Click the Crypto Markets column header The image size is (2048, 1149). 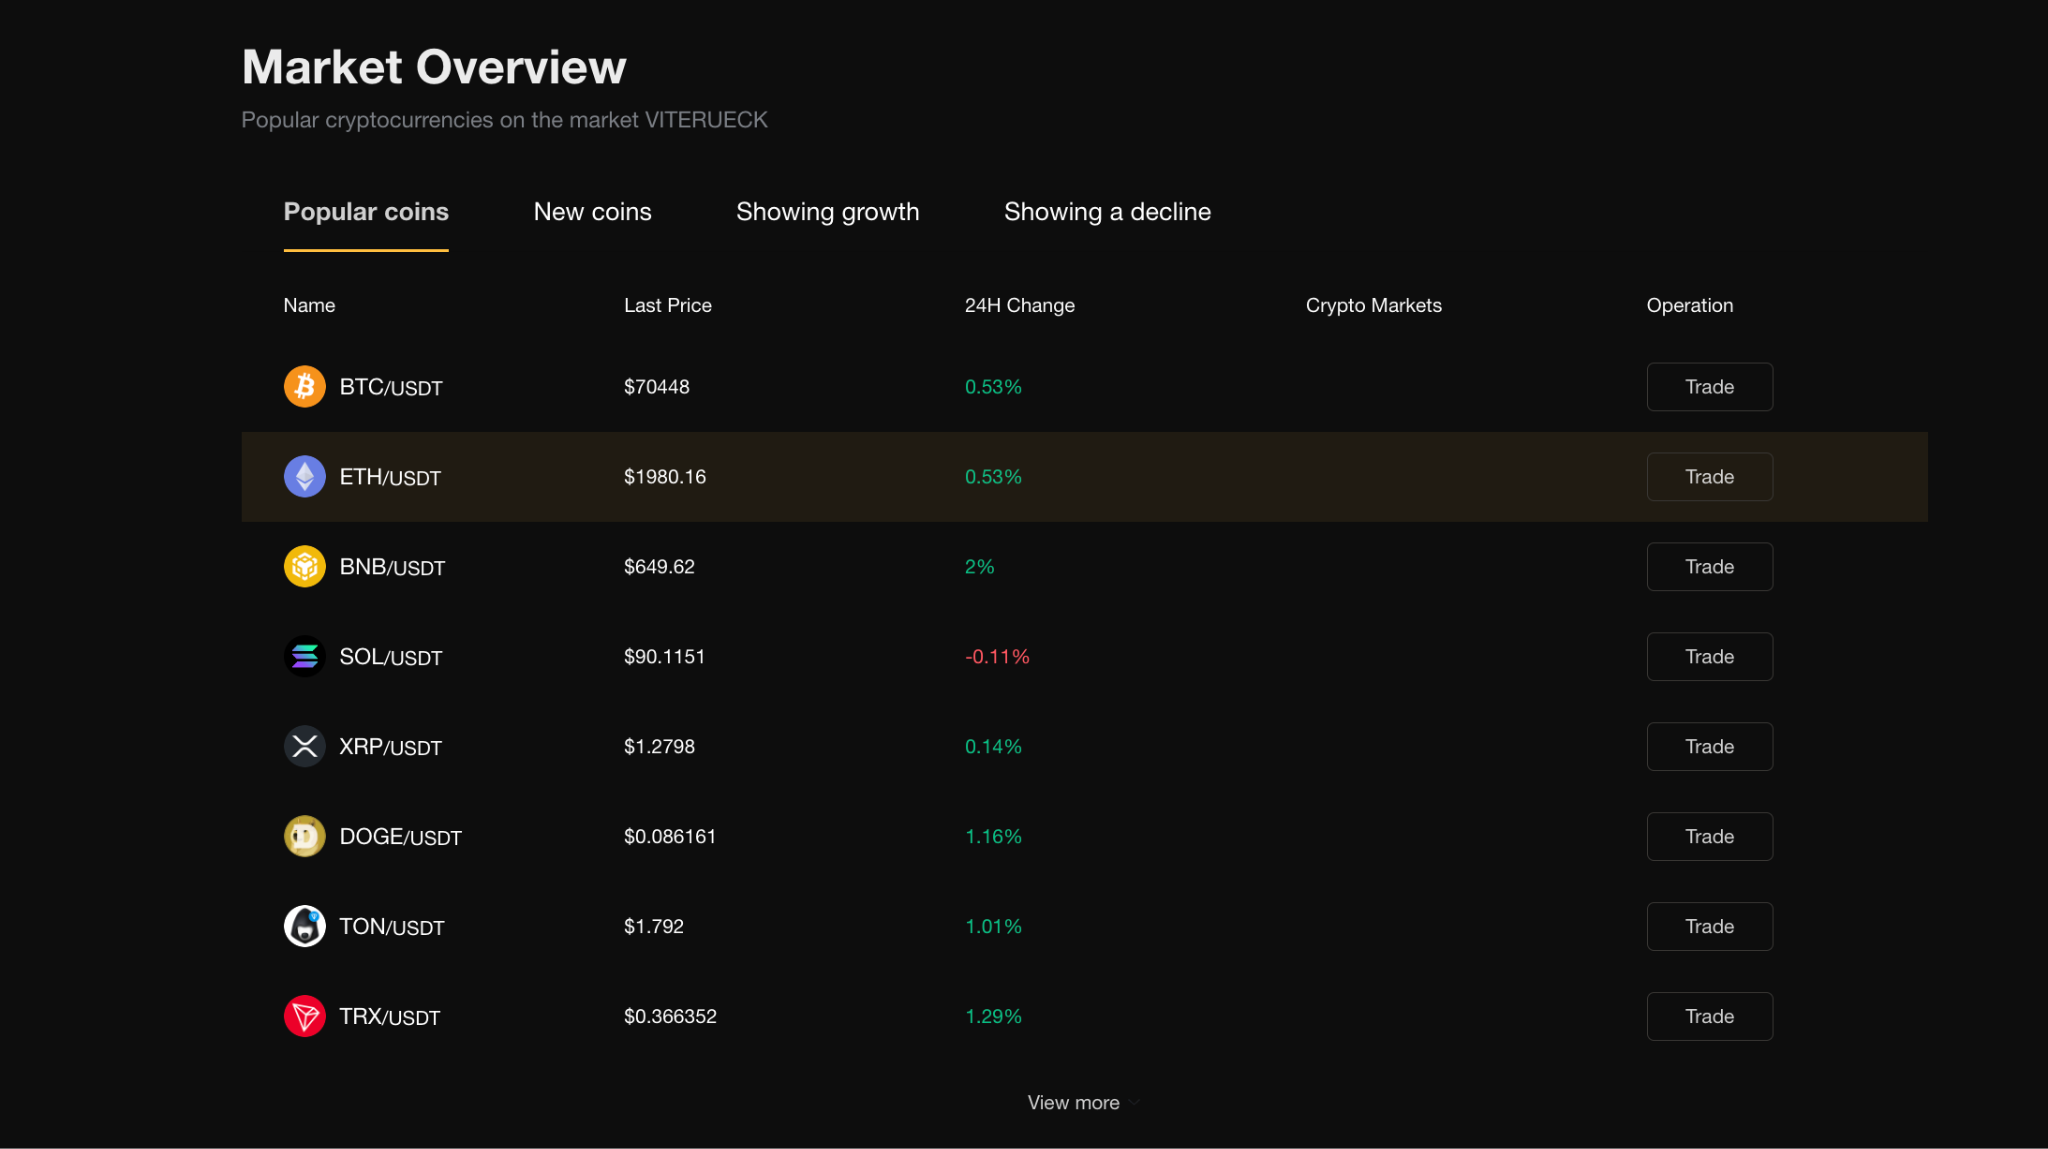tap(1373, 305)
